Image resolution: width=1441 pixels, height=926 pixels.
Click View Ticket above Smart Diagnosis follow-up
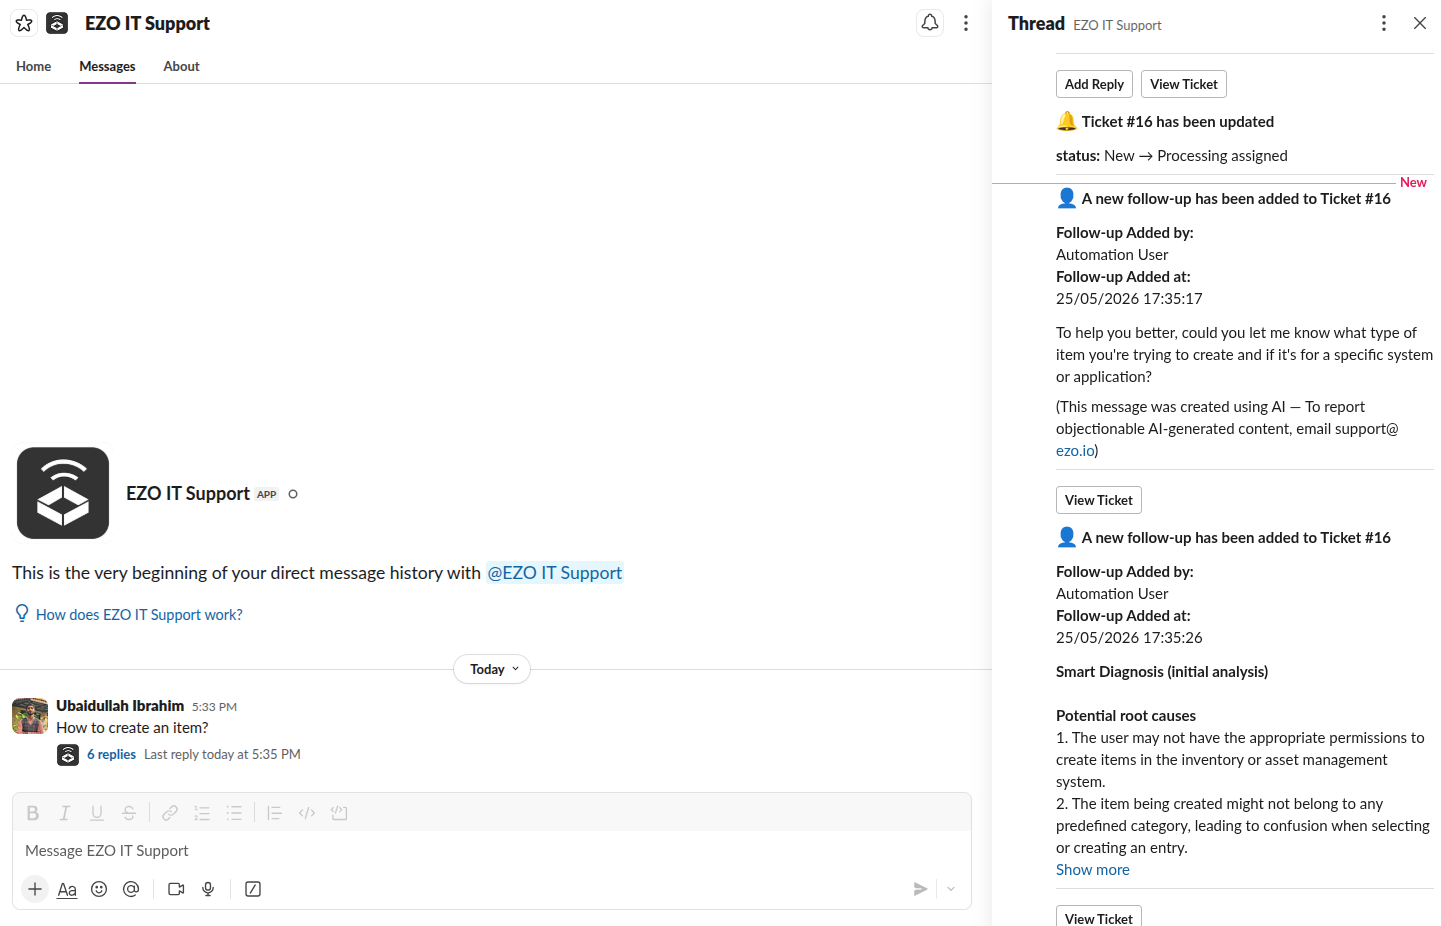point(1099,500)
